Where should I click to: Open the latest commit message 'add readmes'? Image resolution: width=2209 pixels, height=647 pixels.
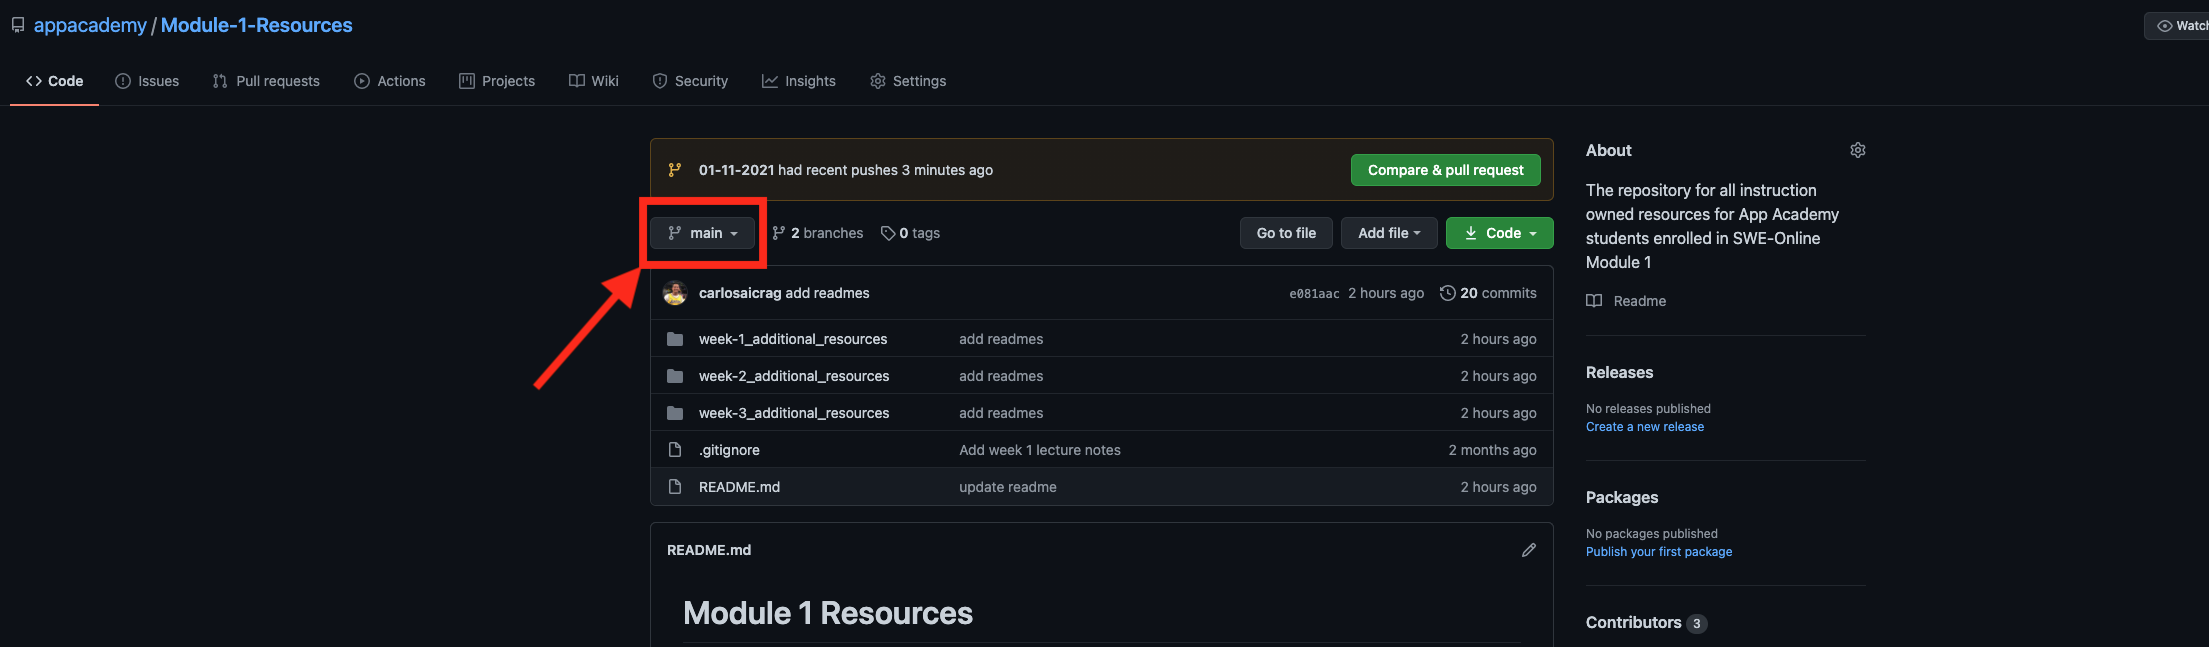(827, 293)
